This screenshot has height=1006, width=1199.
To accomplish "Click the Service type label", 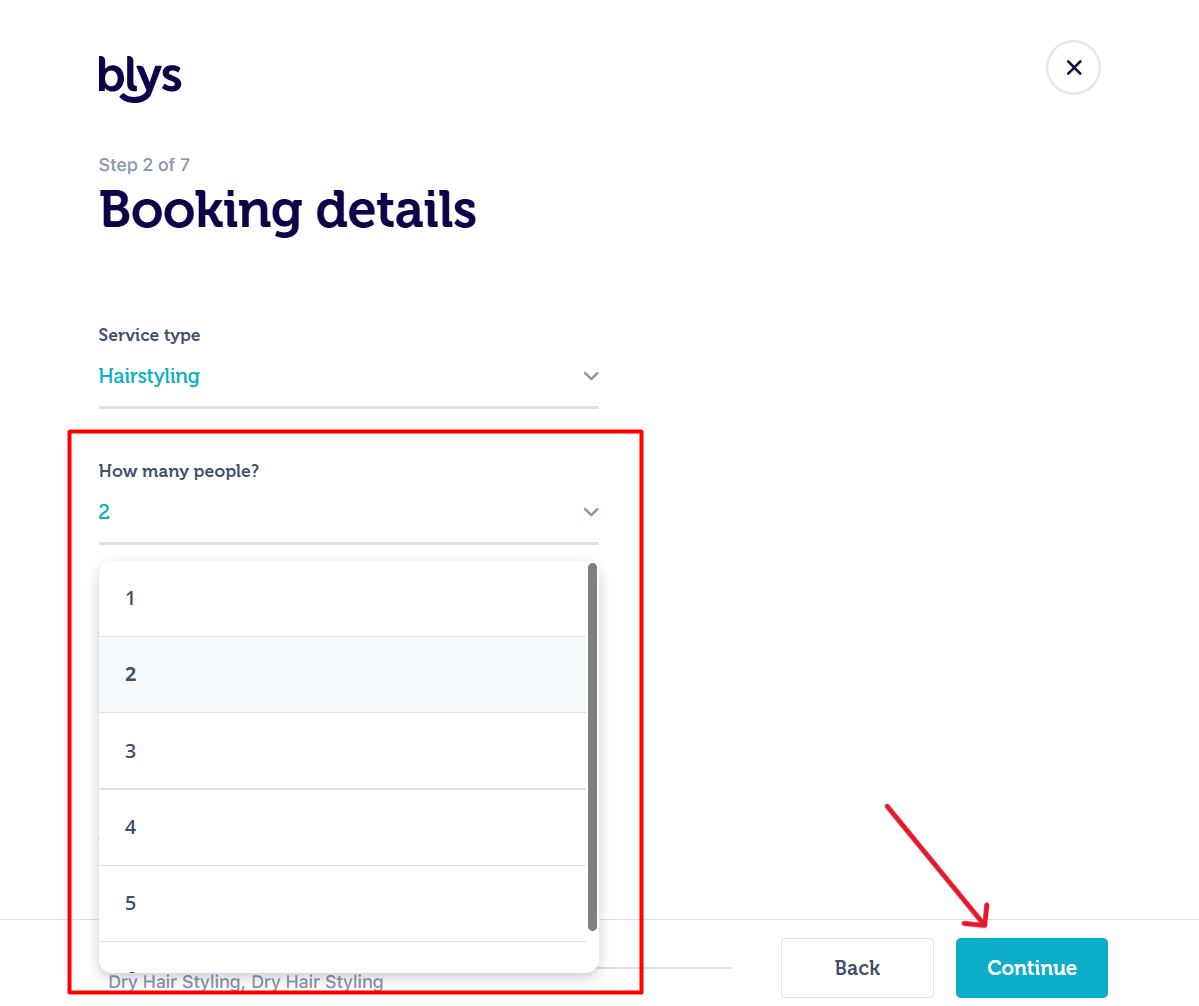I will point(149,335).
